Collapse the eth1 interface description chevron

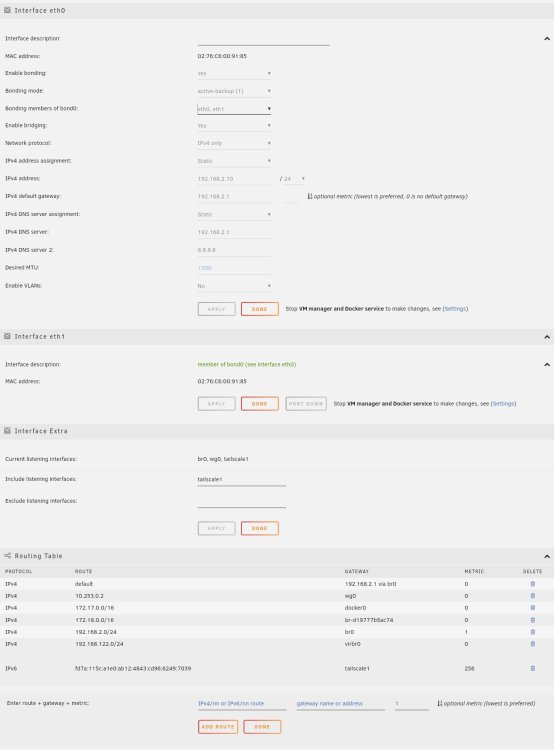[547, 364]
